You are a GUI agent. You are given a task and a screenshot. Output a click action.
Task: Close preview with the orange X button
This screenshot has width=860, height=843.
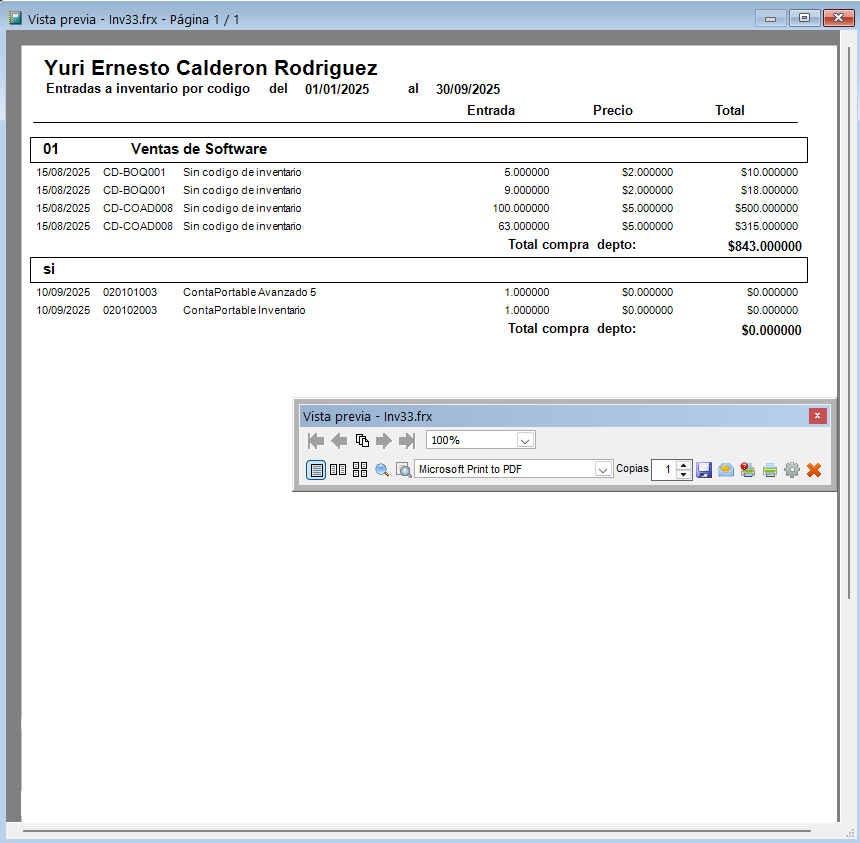(x=814, y=470)
